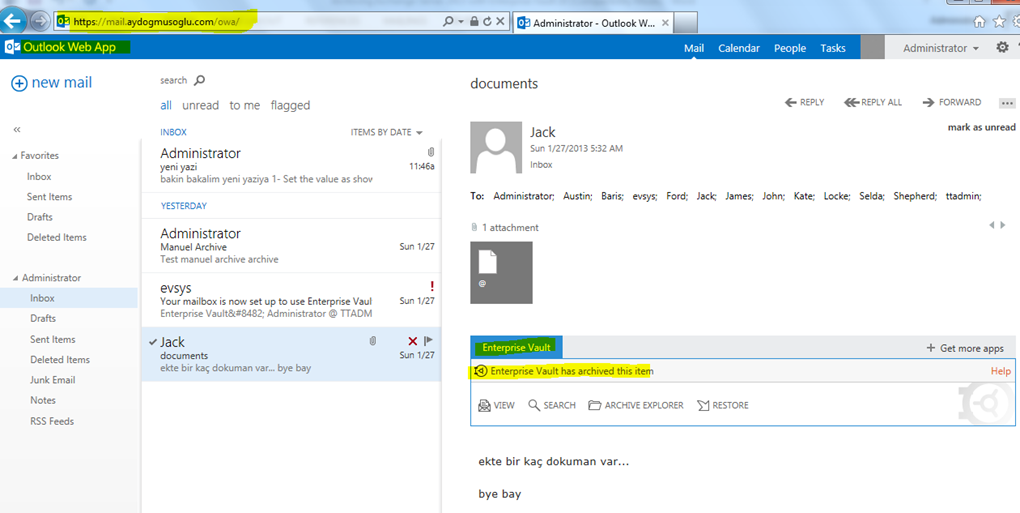
Task: Open the Tasks tab
Action: click(833, 48)
